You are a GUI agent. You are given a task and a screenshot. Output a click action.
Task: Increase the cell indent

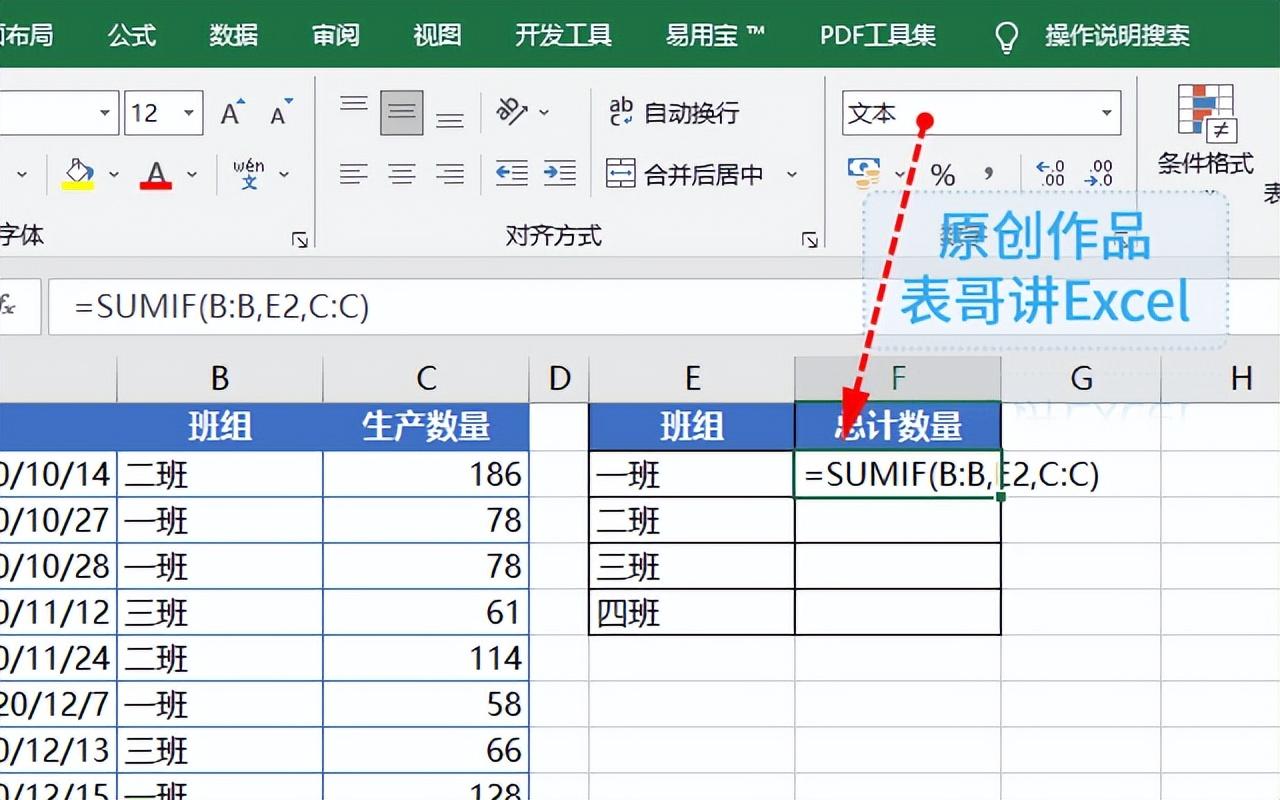click(x=560, y=174)
